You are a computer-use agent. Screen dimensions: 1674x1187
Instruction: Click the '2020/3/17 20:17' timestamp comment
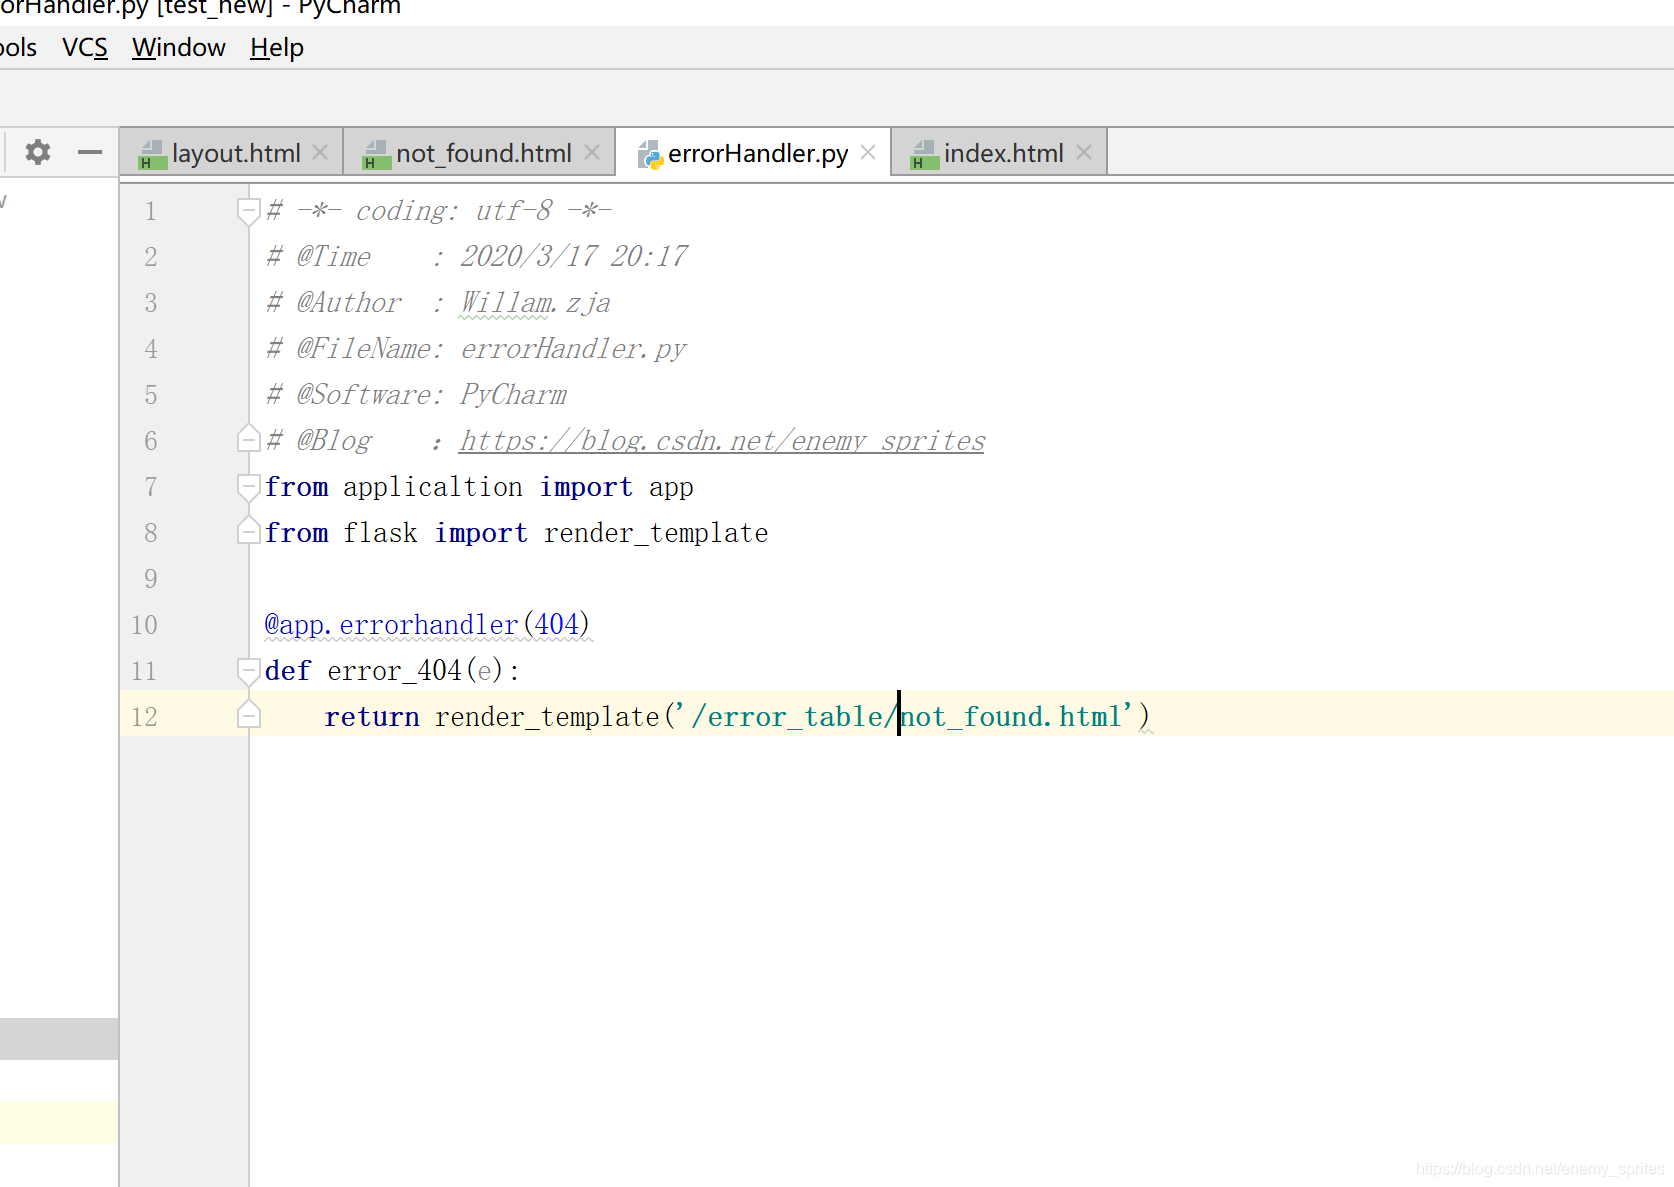573,257
